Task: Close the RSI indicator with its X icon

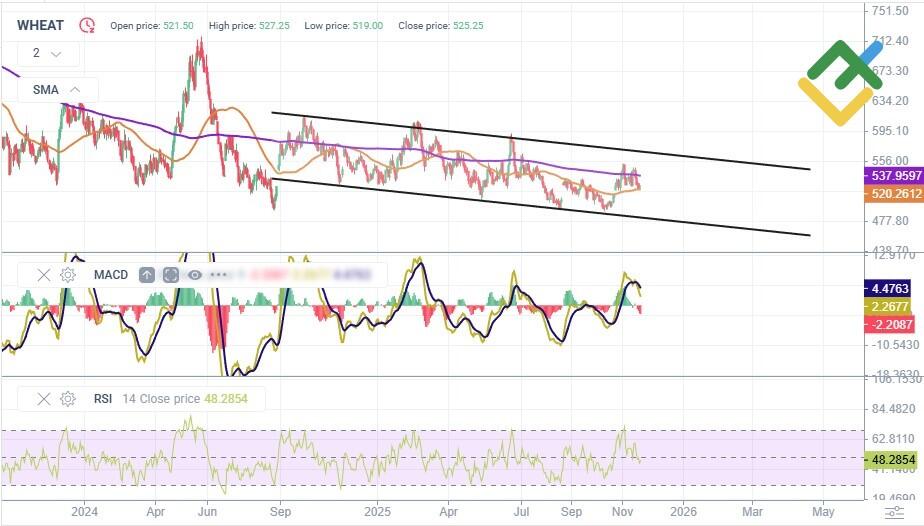Action: (x=44, y=399)
